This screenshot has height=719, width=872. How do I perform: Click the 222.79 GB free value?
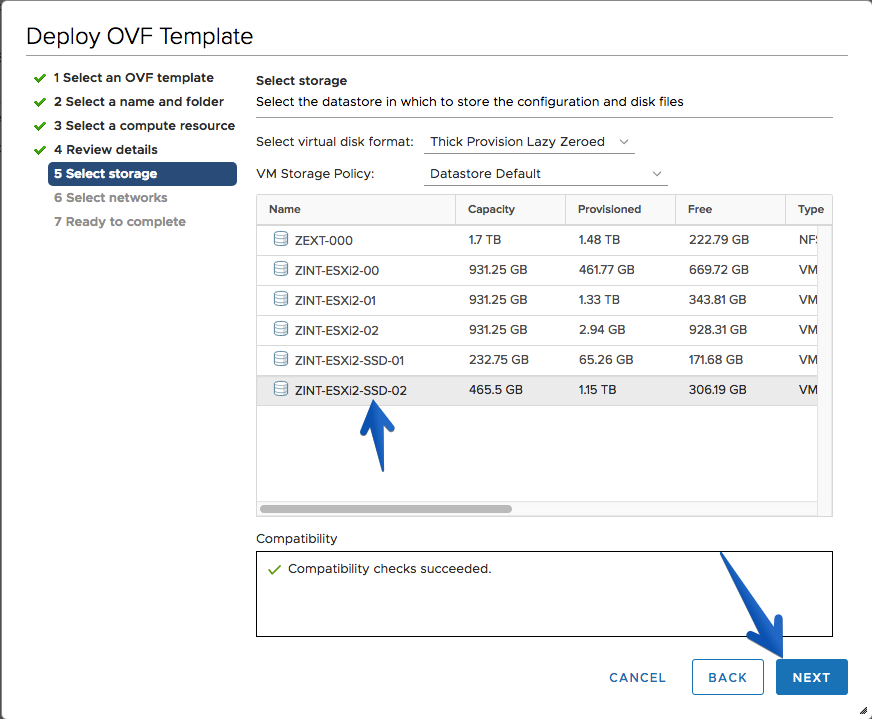tap(719, 240)
